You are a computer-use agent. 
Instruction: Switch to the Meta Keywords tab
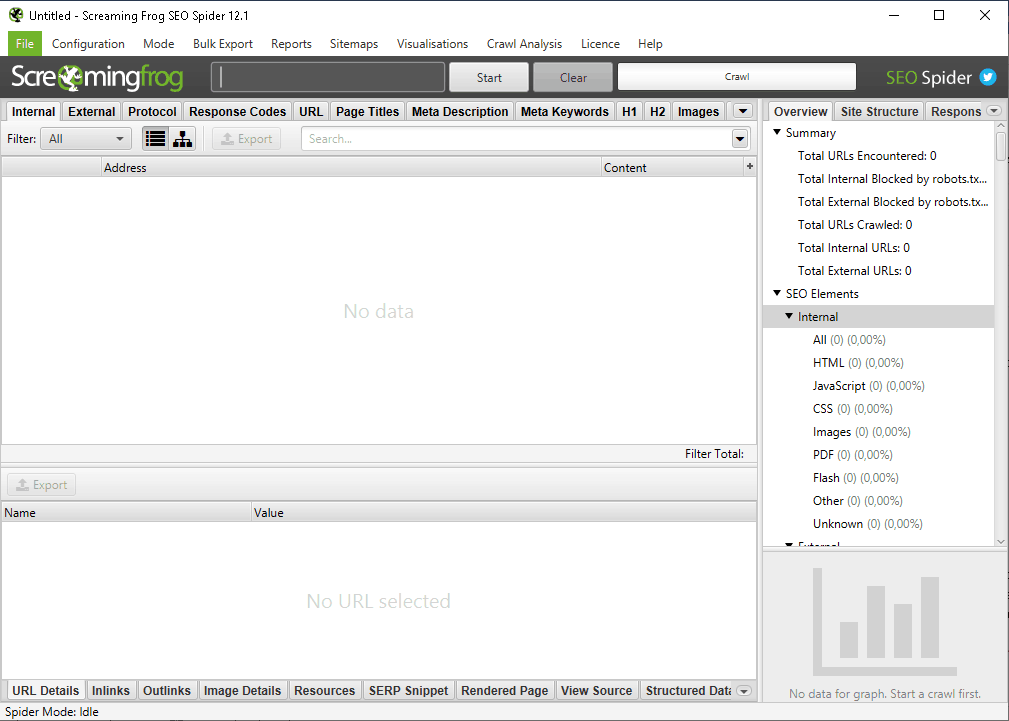[x=564, y=111]
